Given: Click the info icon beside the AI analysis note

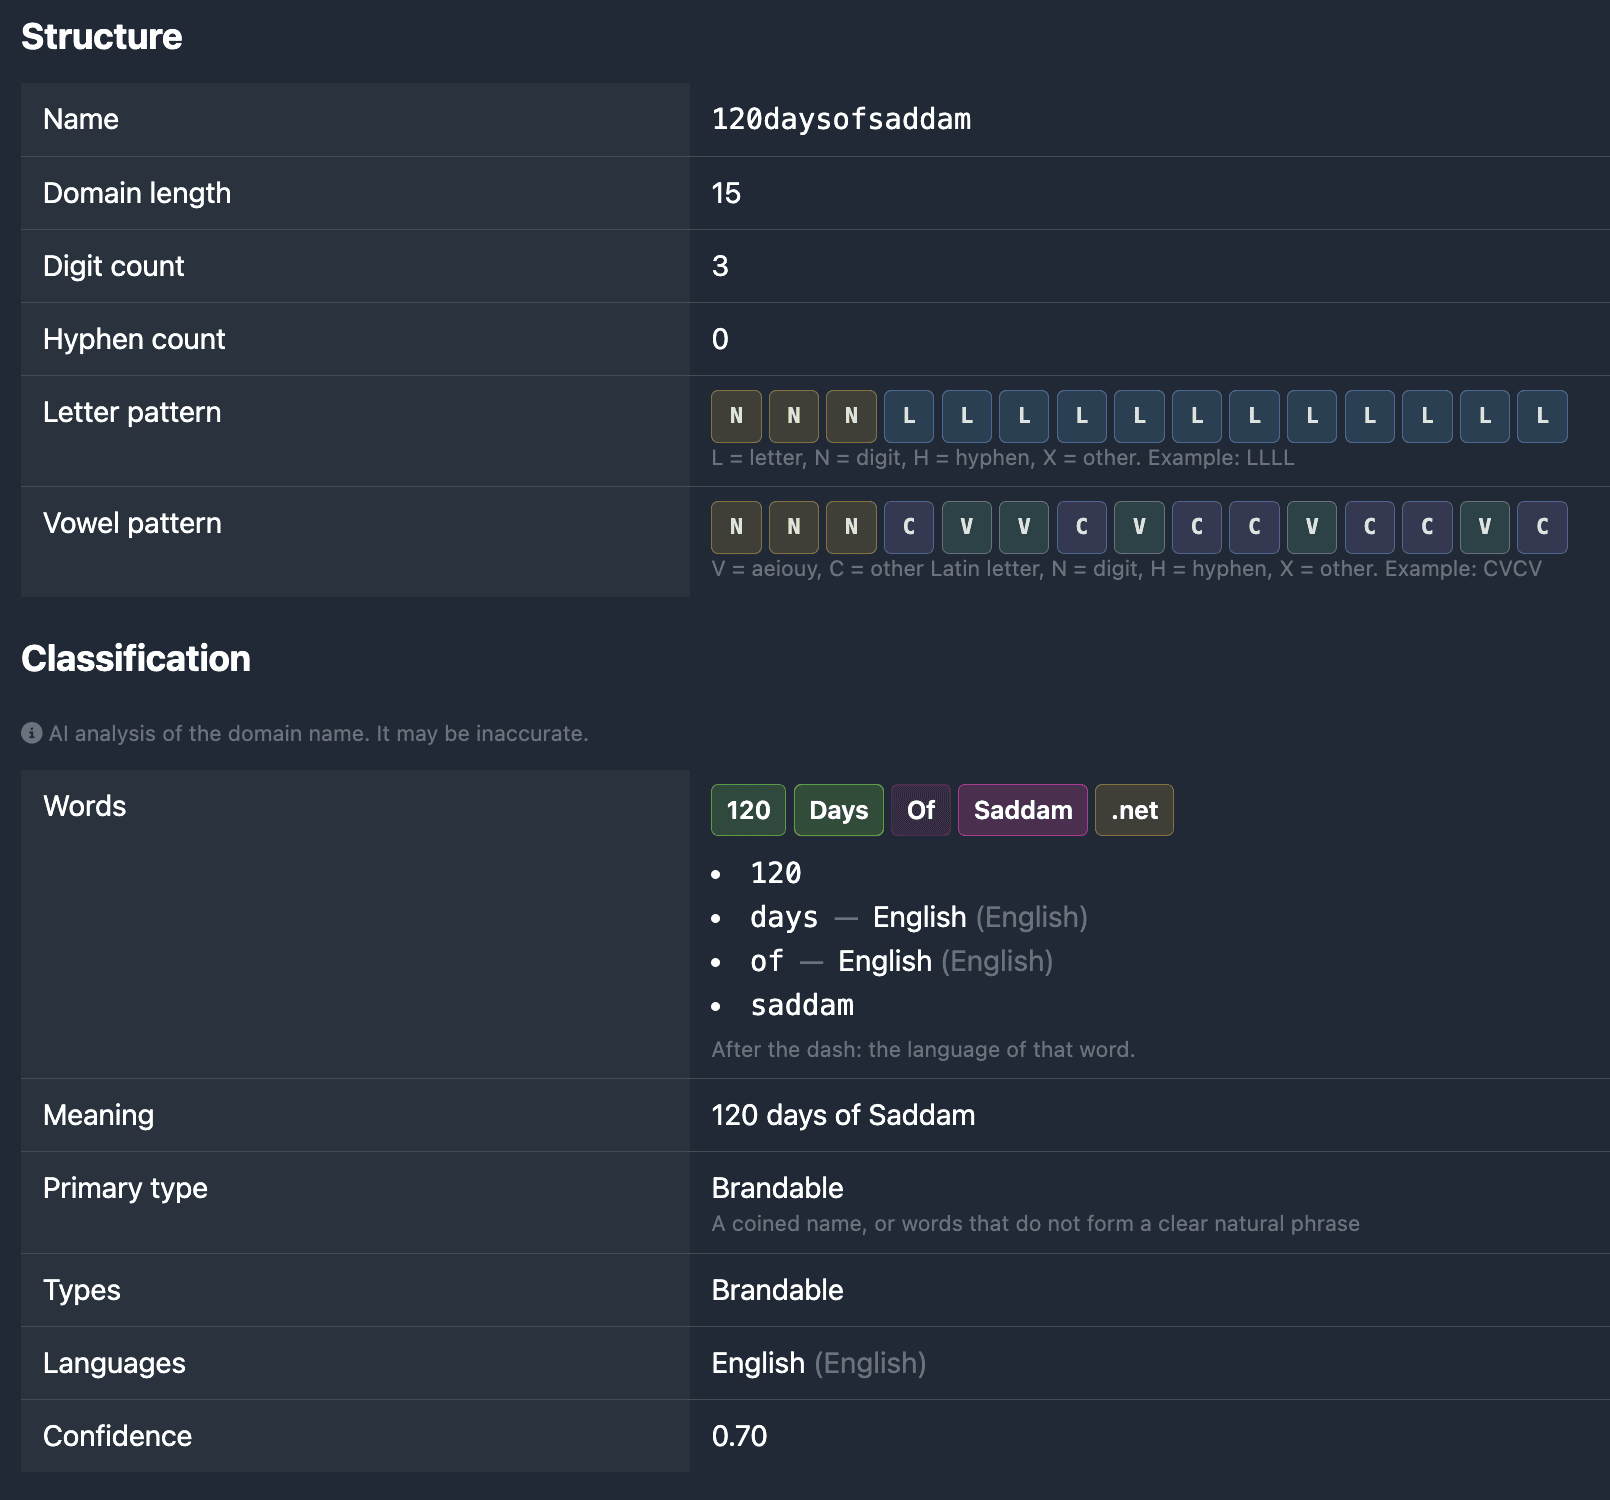Looking at the screenshot, I should click(x=32, y=733).
